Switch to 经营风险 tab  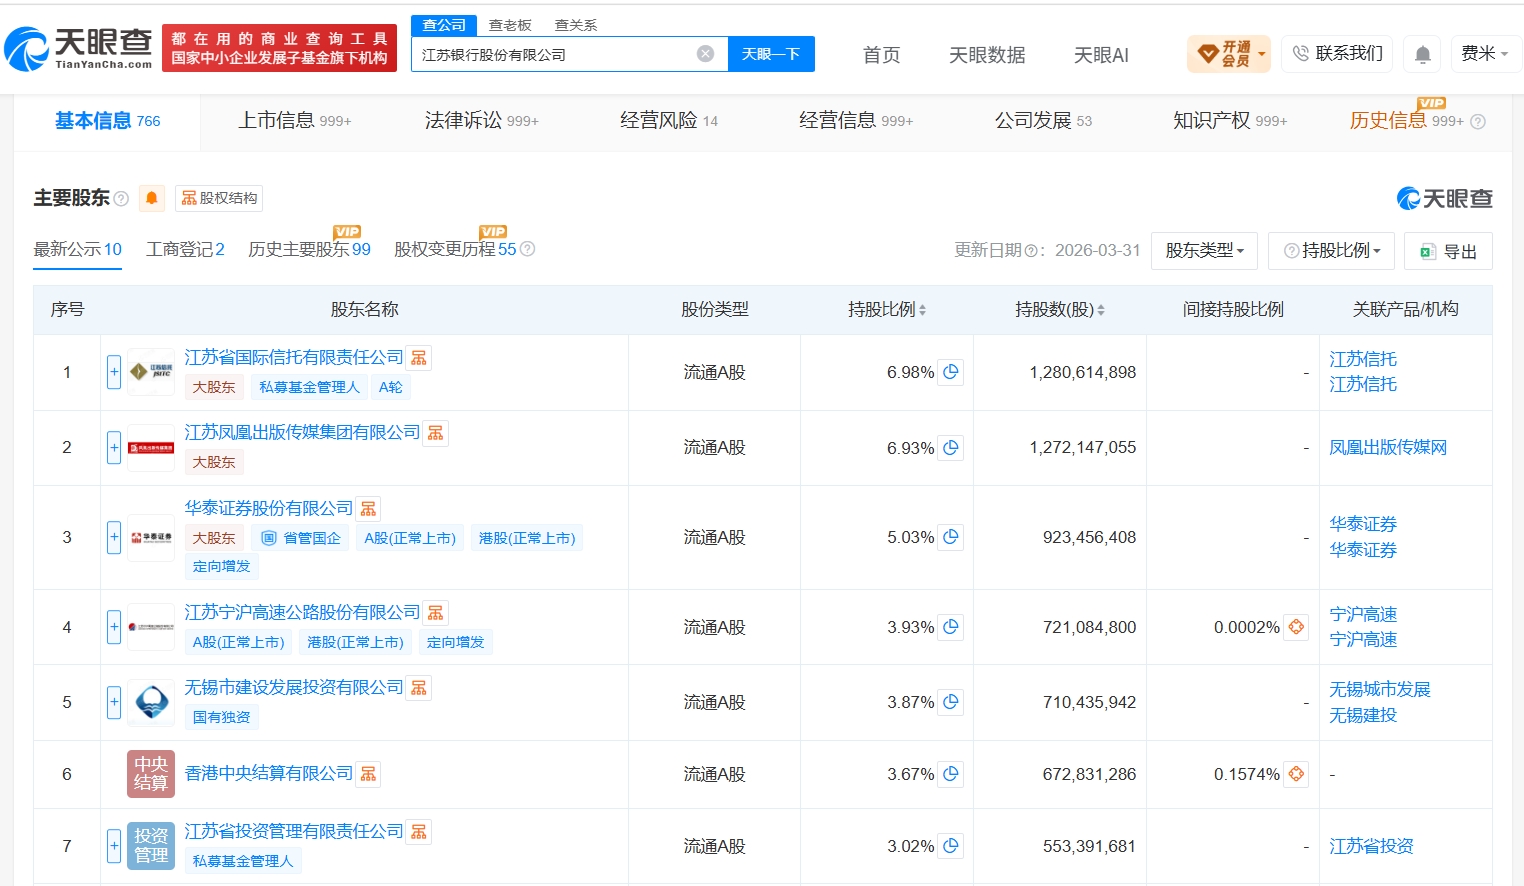click(668, 121)
